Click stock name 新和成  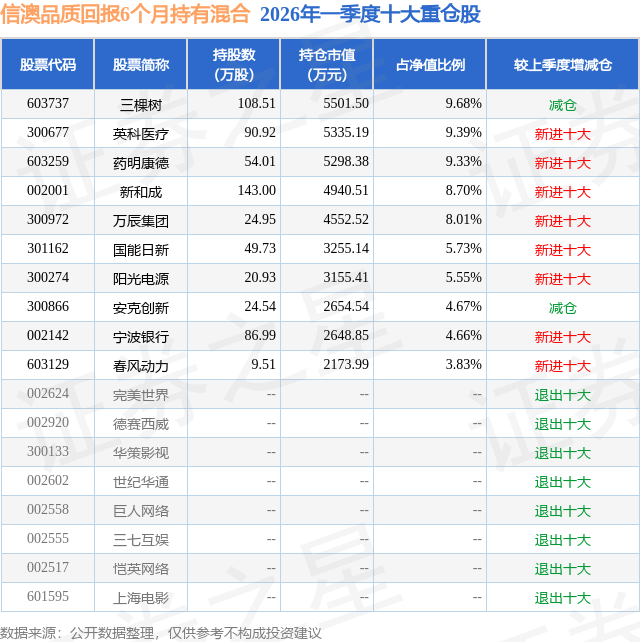pyautogui.click(x=141, y=192)
